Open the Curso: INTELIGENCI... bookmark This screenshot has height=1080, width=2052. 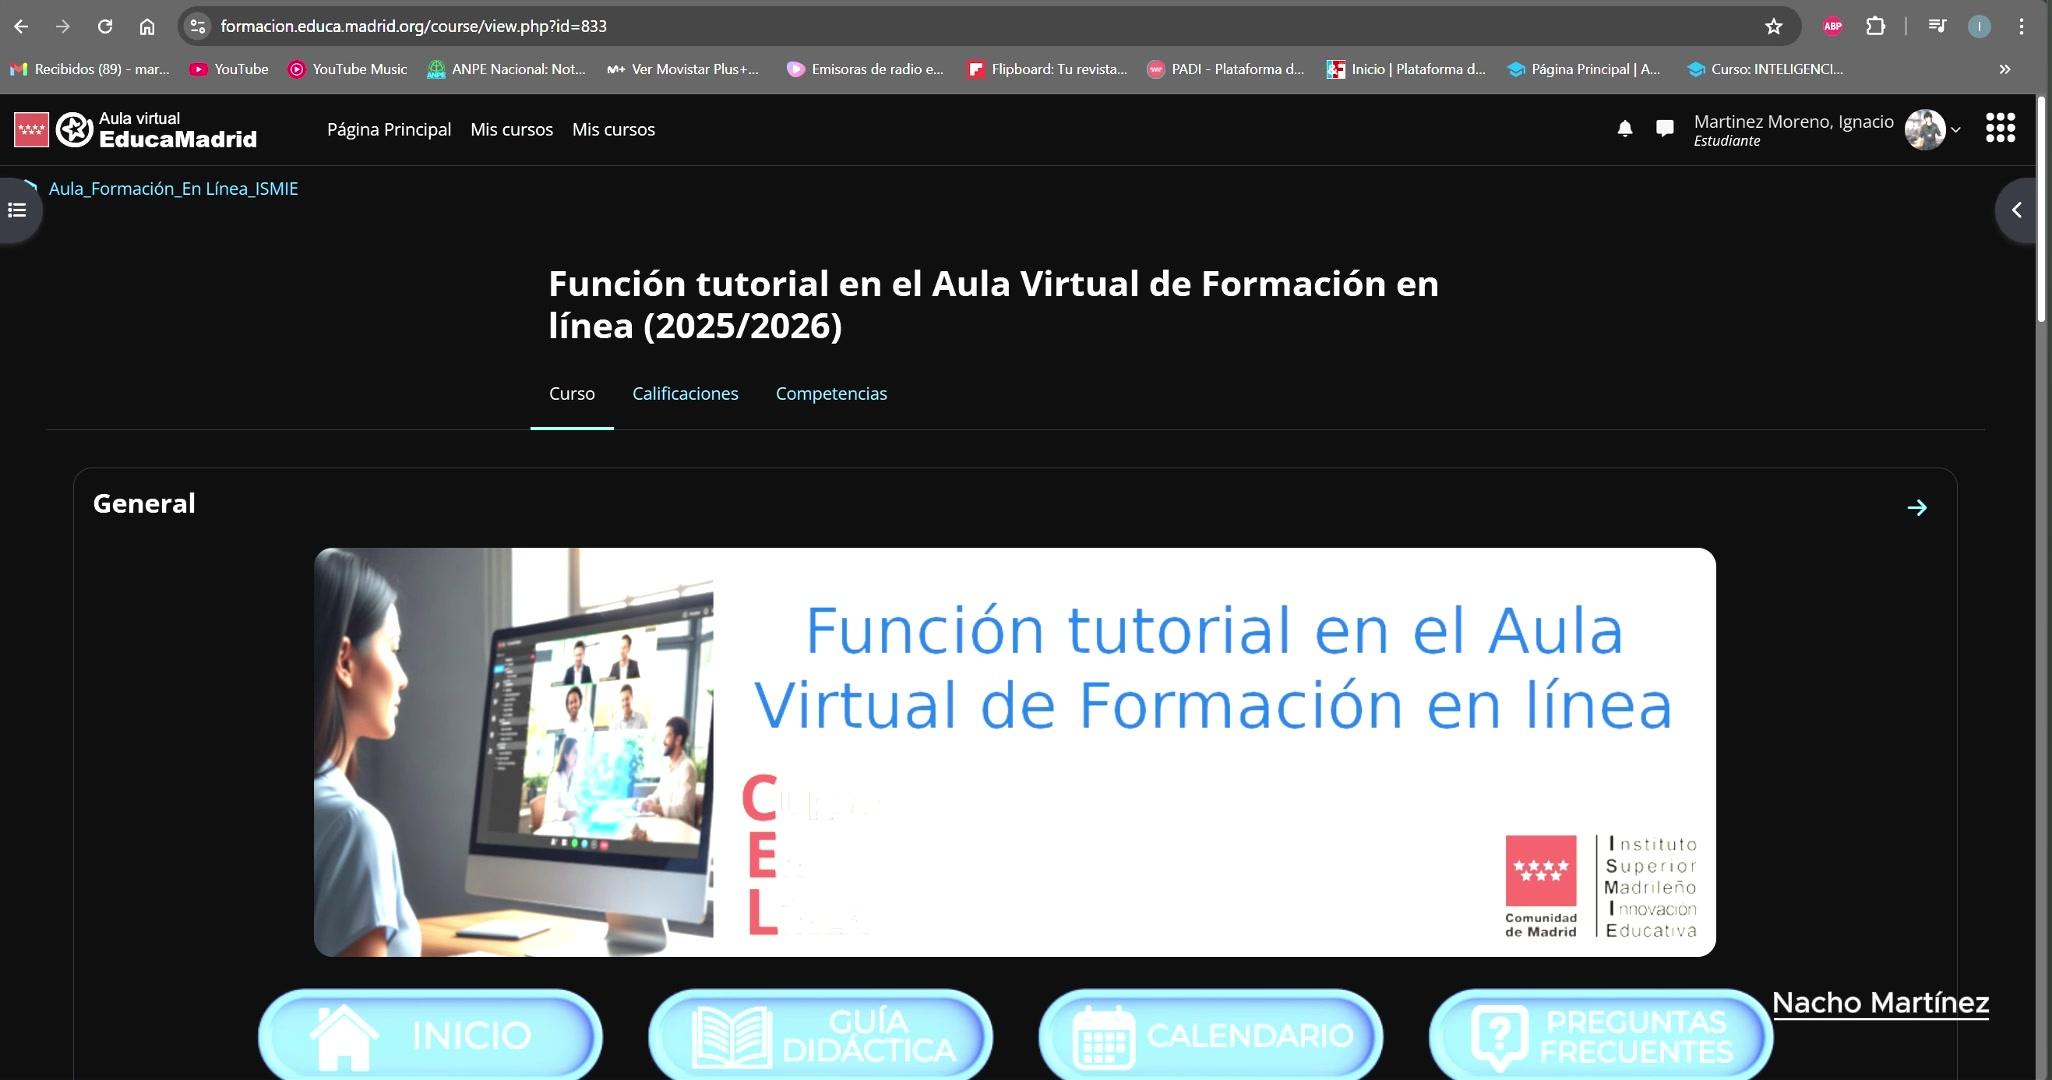point(1765,69)
